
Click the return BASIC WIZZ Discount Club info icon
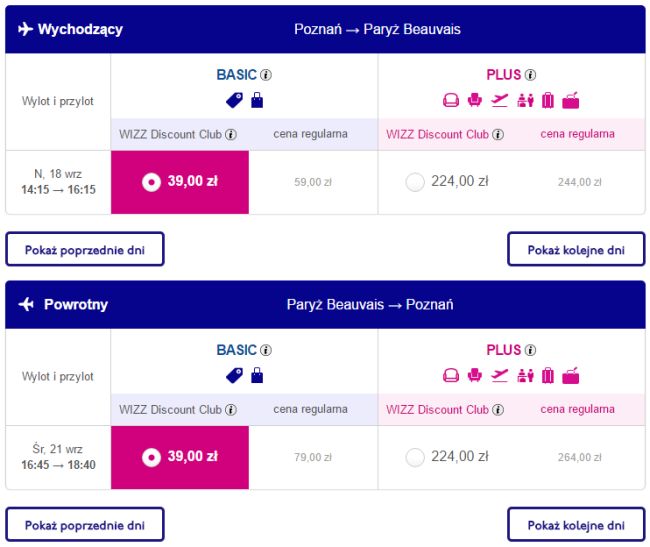(231, 410)
